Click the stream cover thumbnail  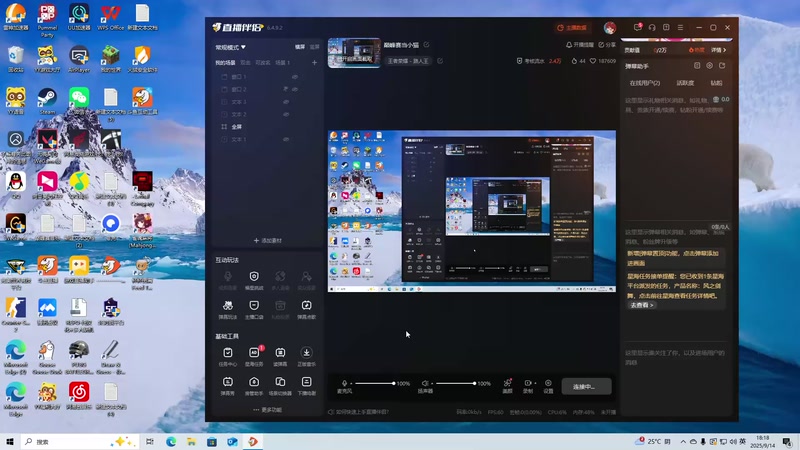(354, 53)
